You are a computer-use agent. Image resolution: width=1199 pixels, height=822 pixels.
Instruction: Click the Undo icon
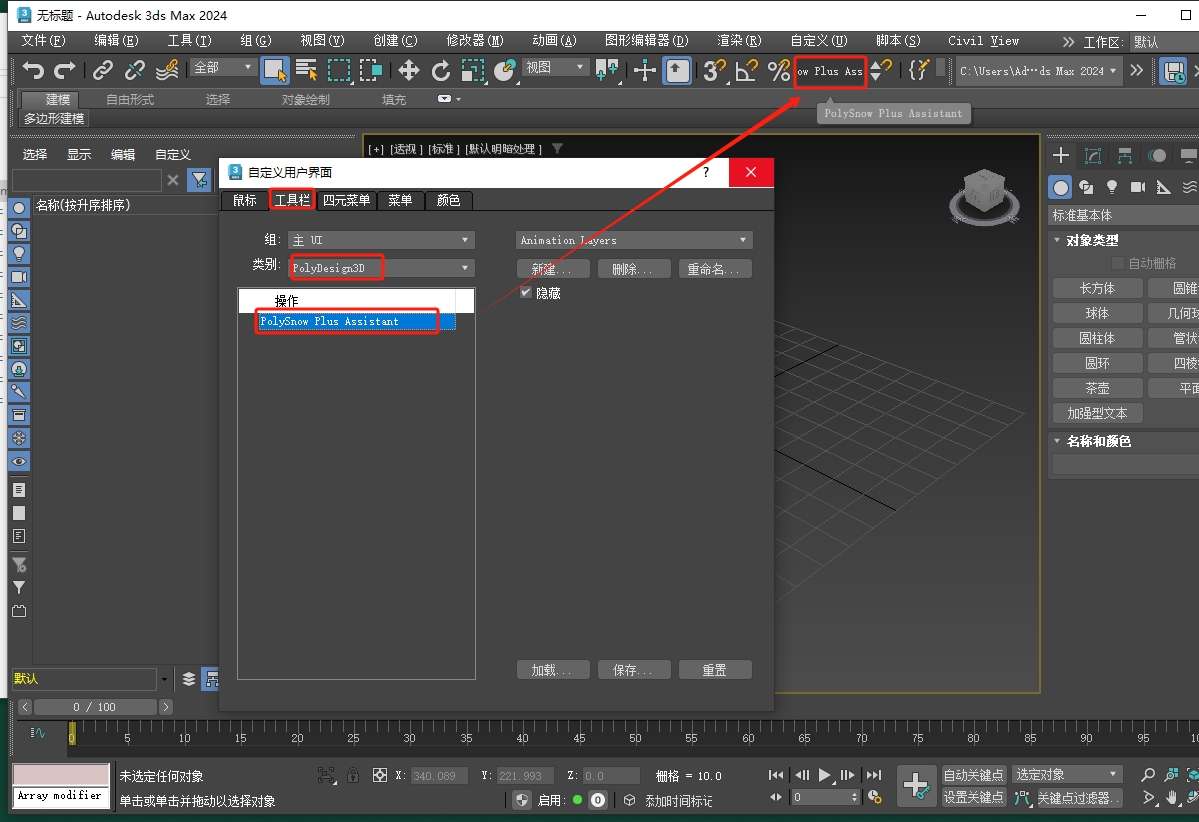(33, 71)
